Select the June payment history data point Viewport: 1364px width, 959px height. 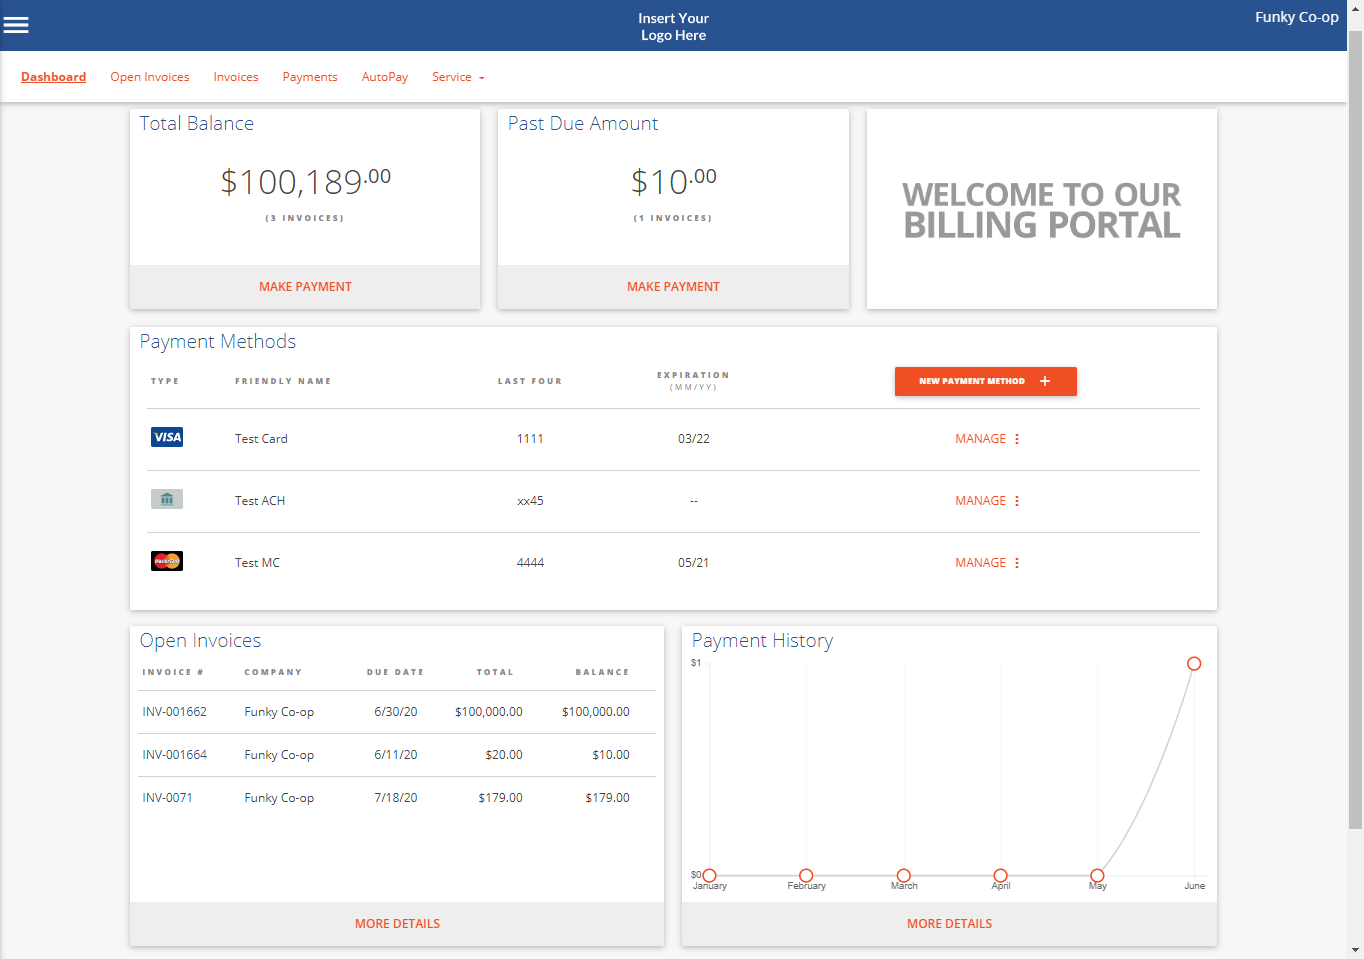click(1194, 664)
